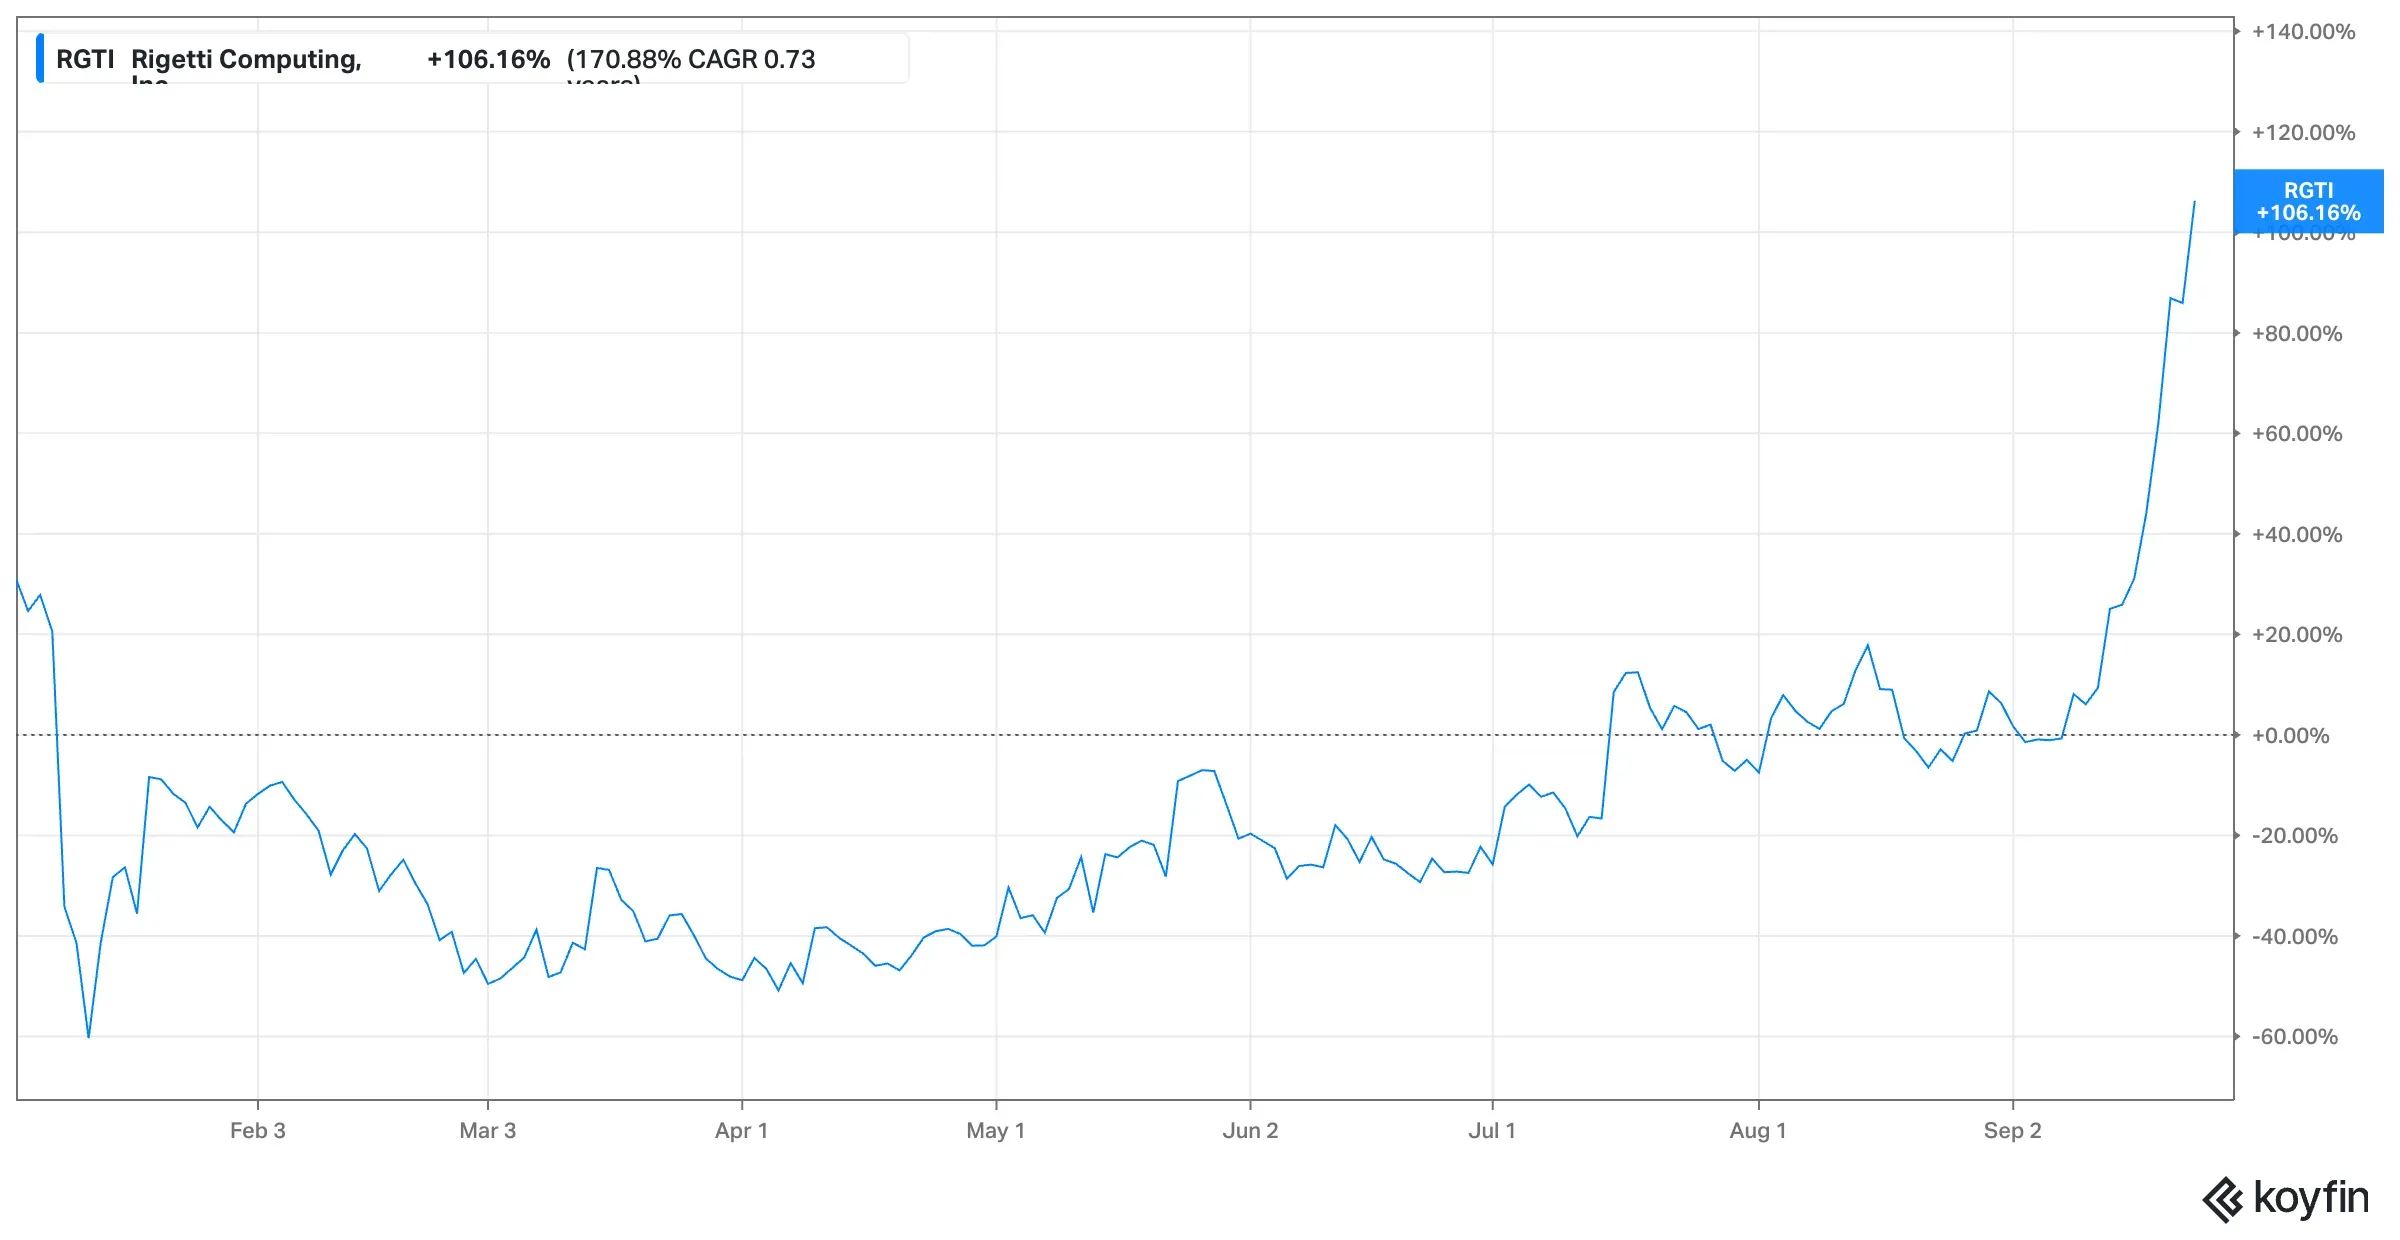
Task: Click the +60.00% axis label
Action: pyautogui.click(x=2297, y=434)
